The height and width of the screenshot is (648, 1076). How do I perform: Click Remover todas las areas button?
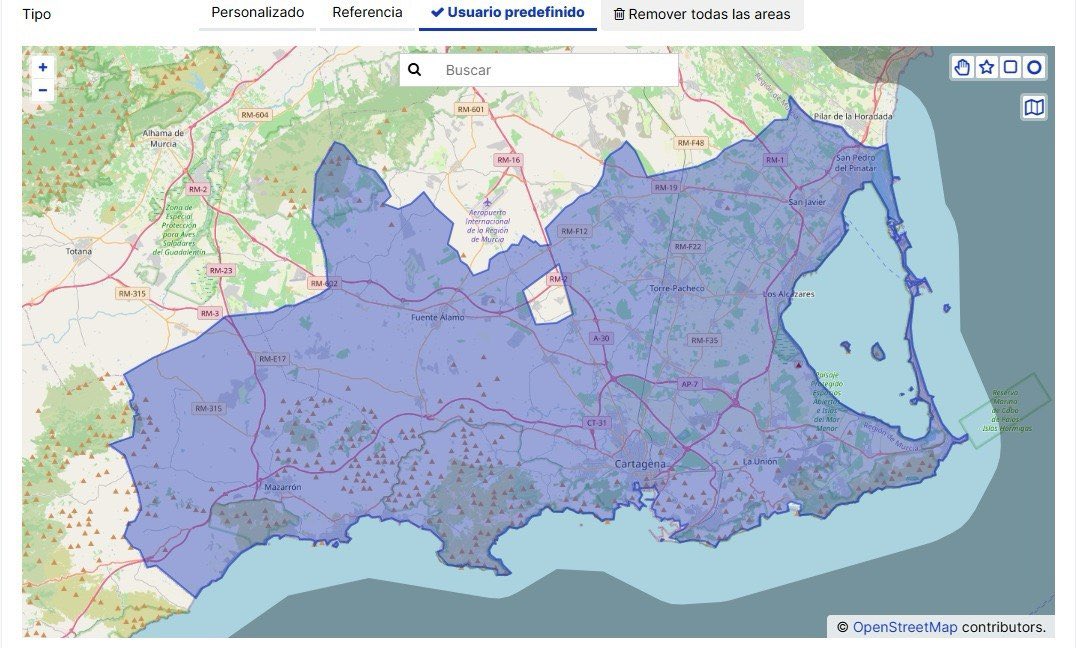702,14
